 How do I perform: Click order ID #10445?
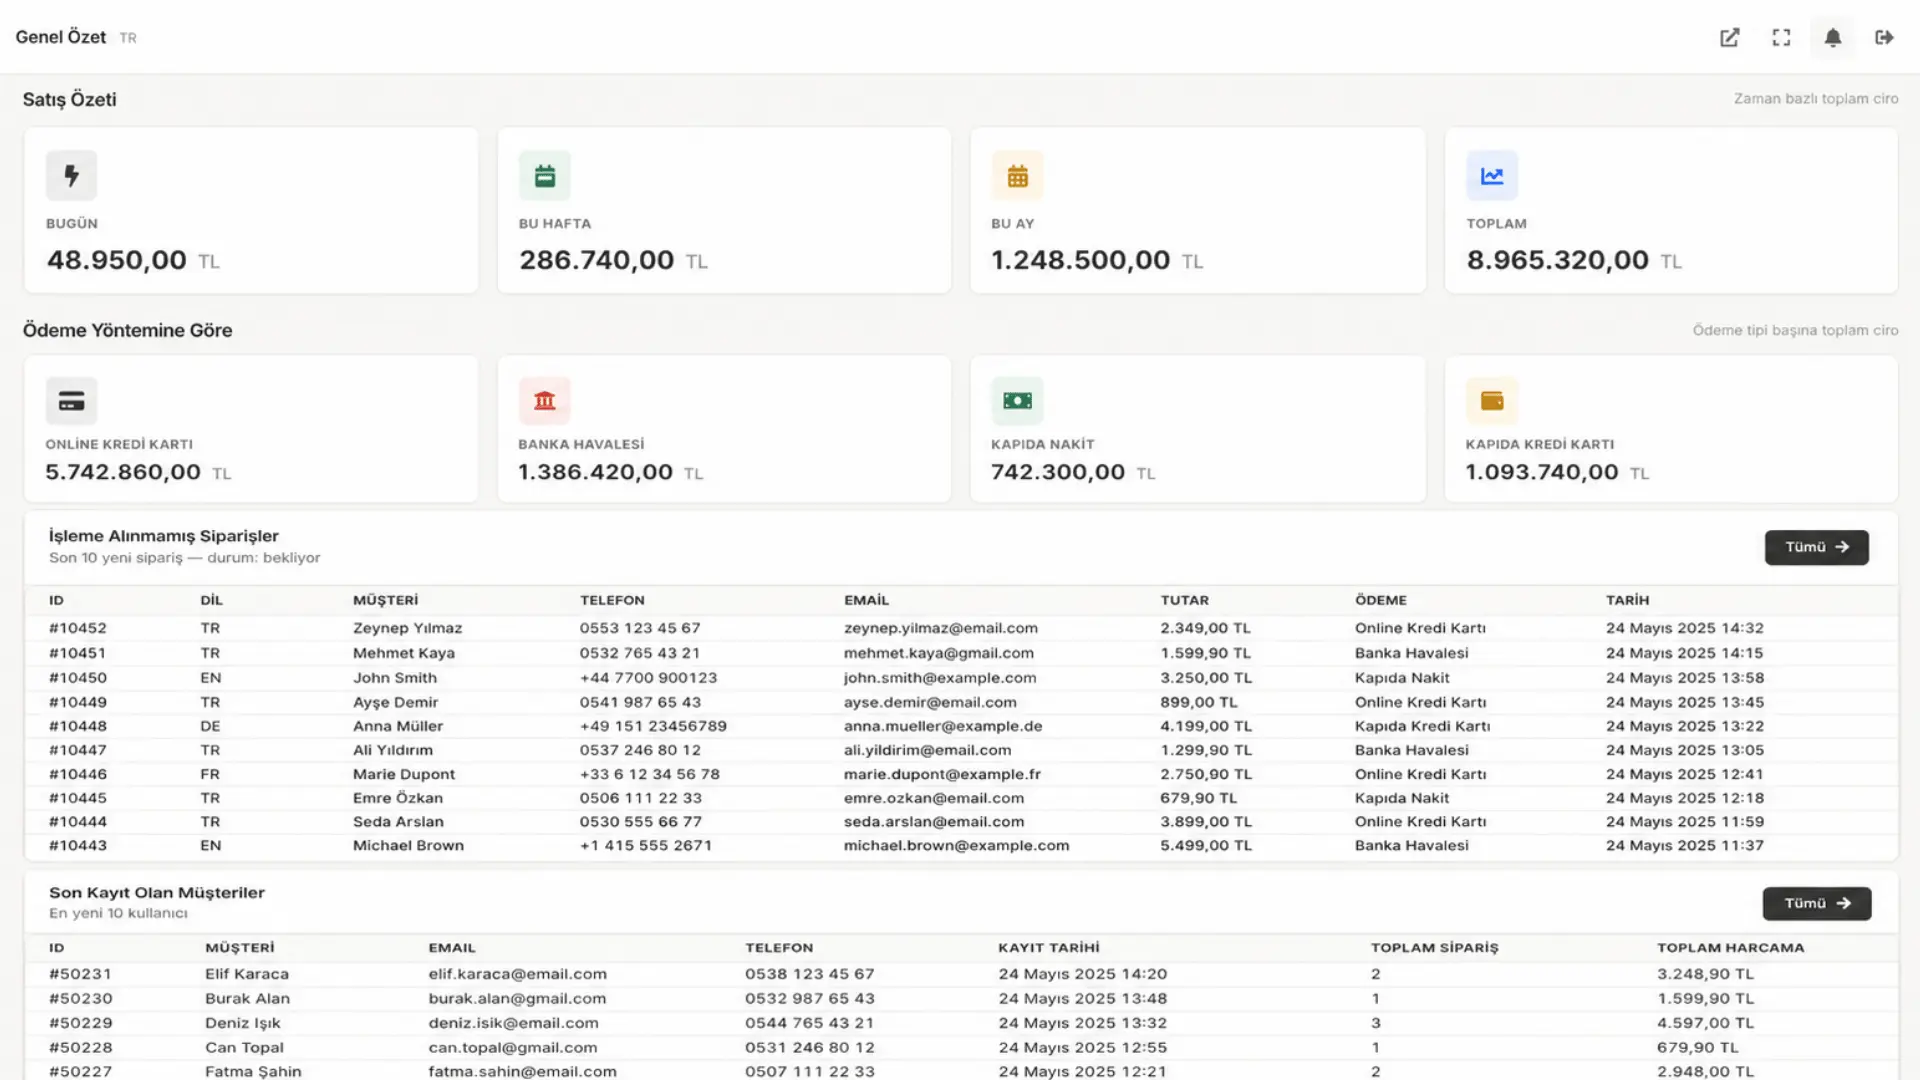coord(78,798)
